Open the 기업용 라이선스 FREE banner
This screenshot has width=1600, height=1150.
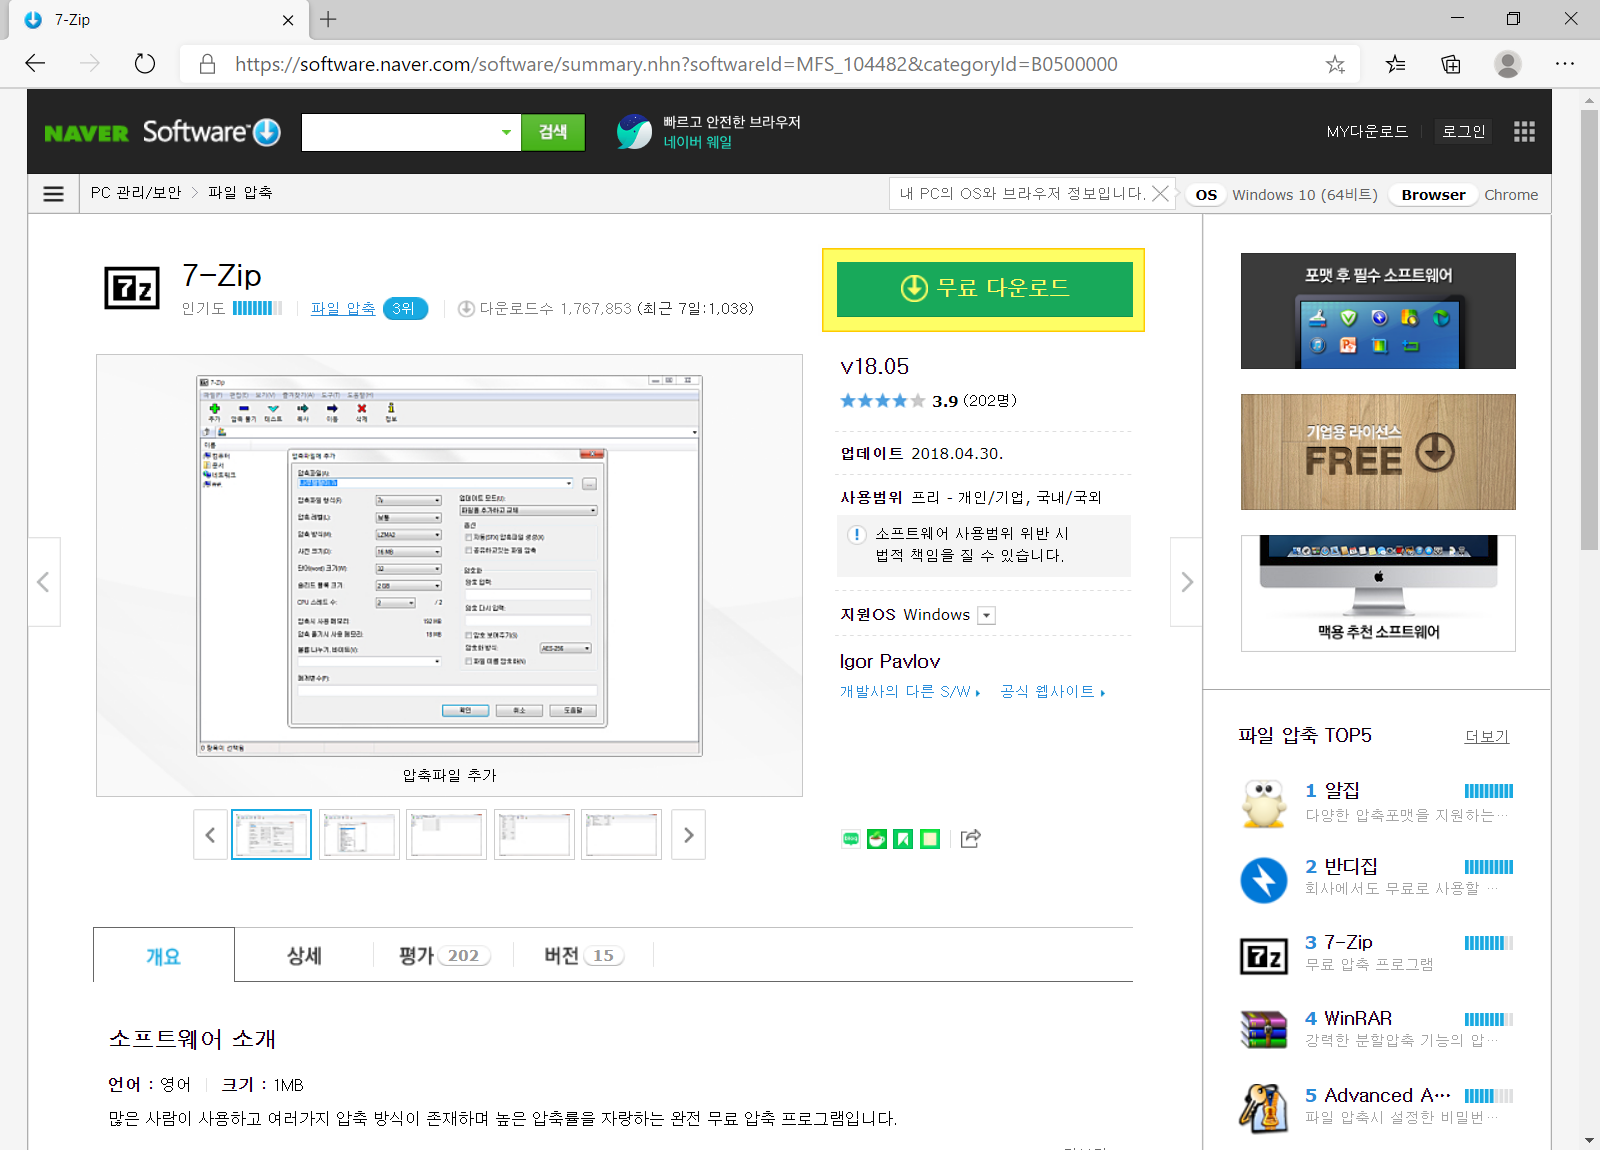1378,452
